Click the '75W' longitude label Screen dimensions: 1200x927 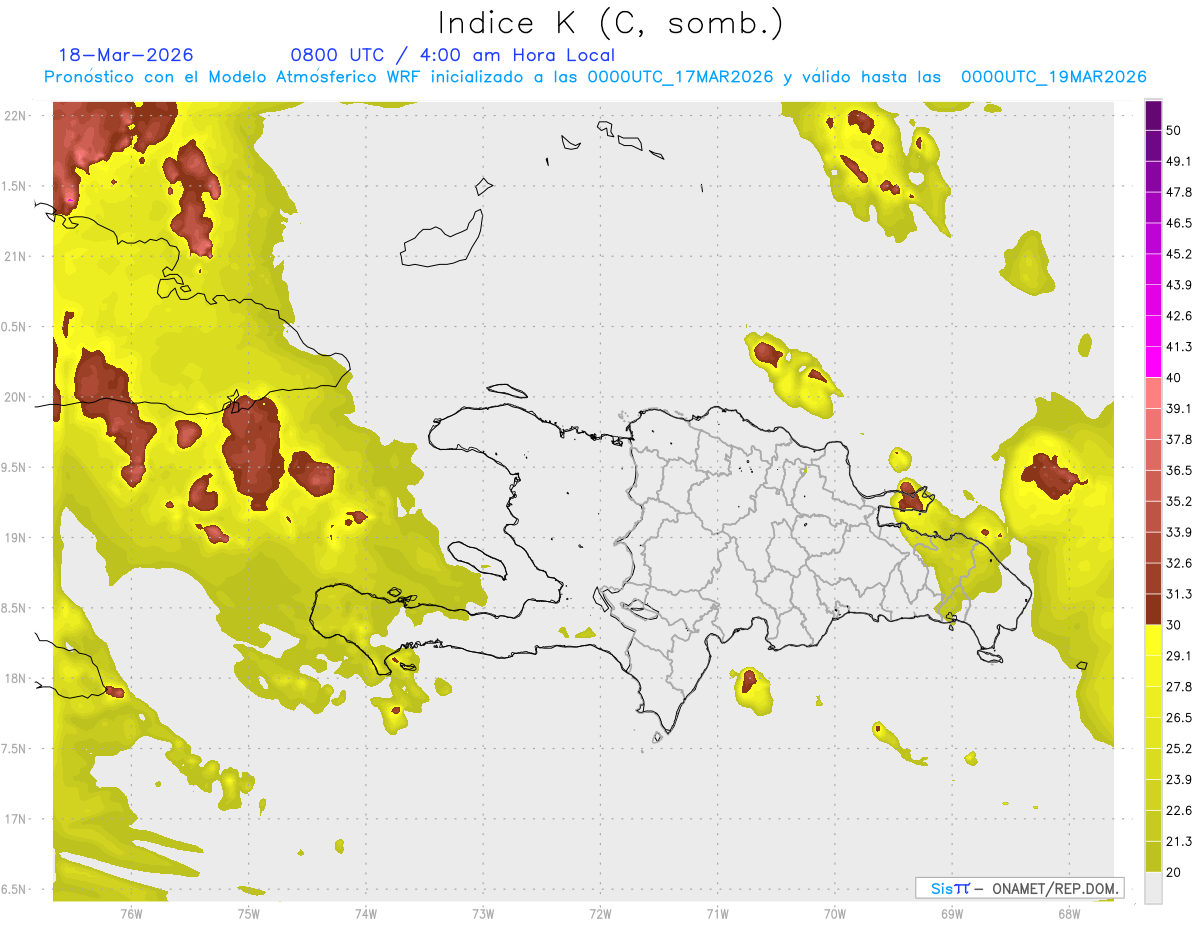point(249,913)
